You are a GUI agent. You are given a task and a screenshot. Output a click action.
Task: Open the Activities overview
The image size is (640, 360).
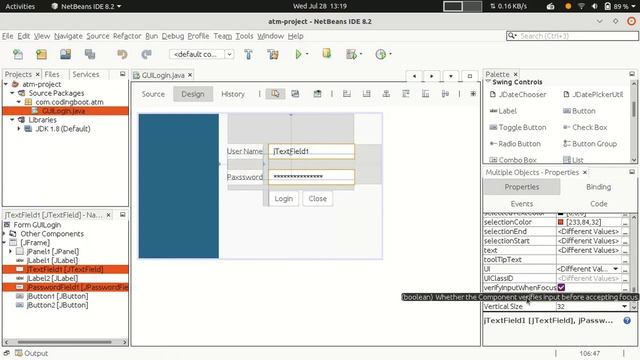tap(20, 6)
